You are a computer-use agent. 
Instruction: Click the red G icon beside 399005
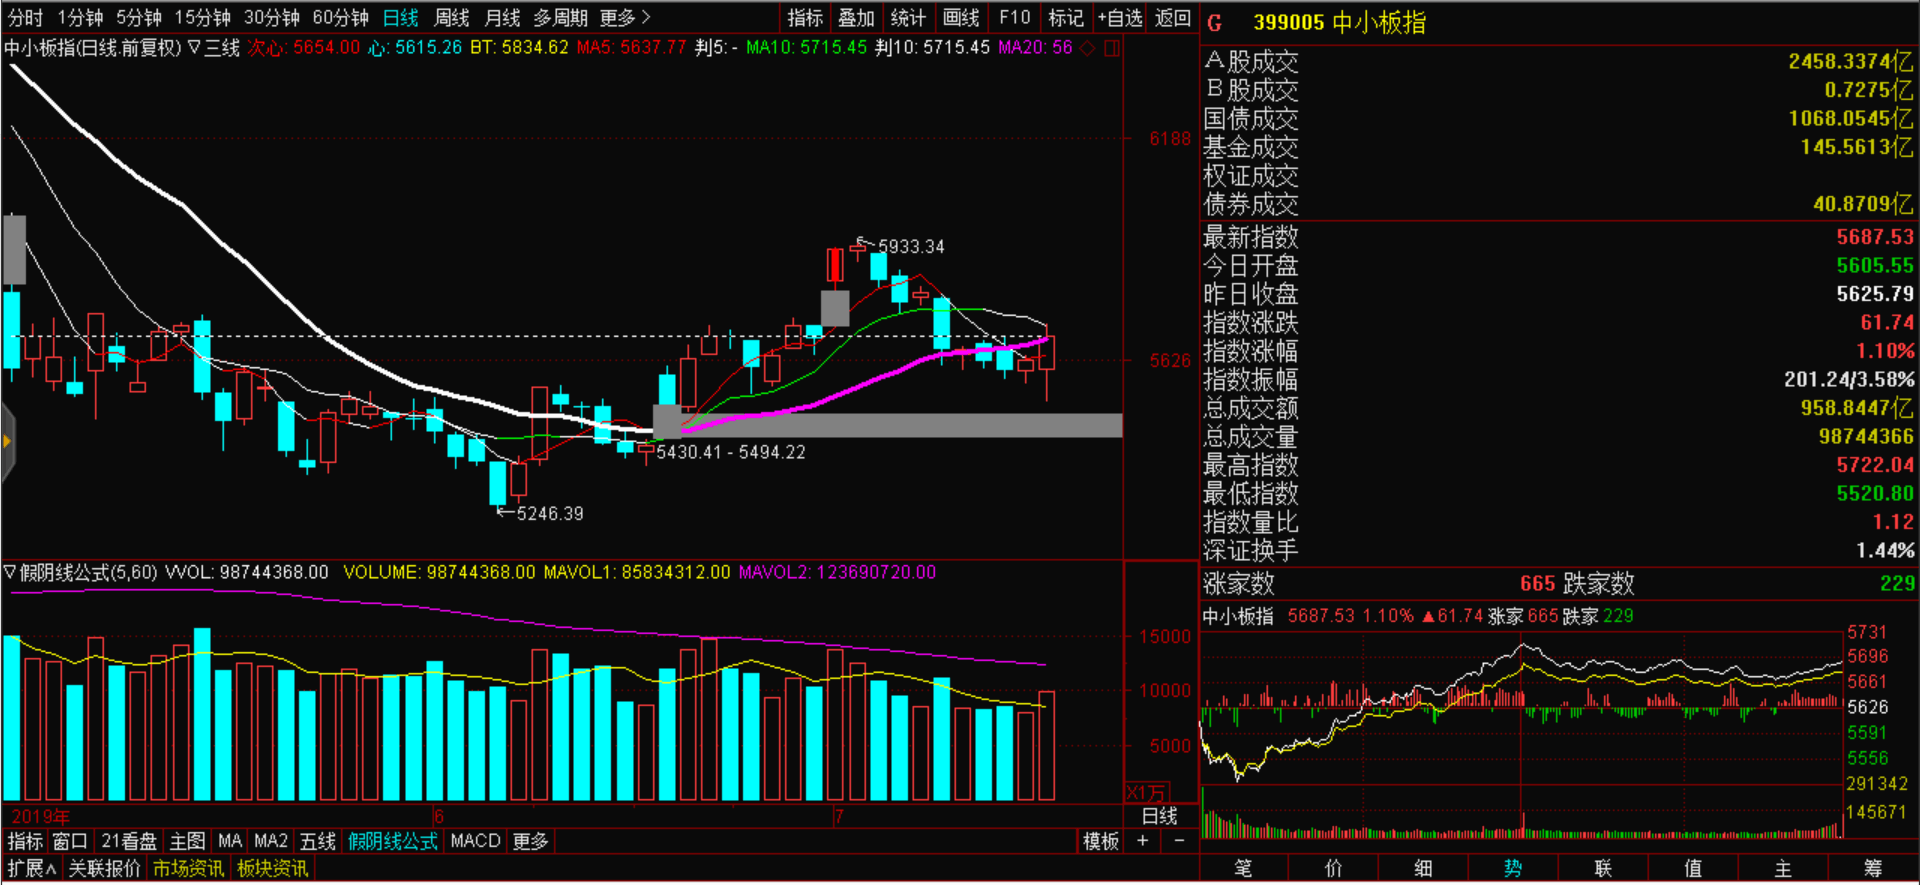[x=1215, y=23]
